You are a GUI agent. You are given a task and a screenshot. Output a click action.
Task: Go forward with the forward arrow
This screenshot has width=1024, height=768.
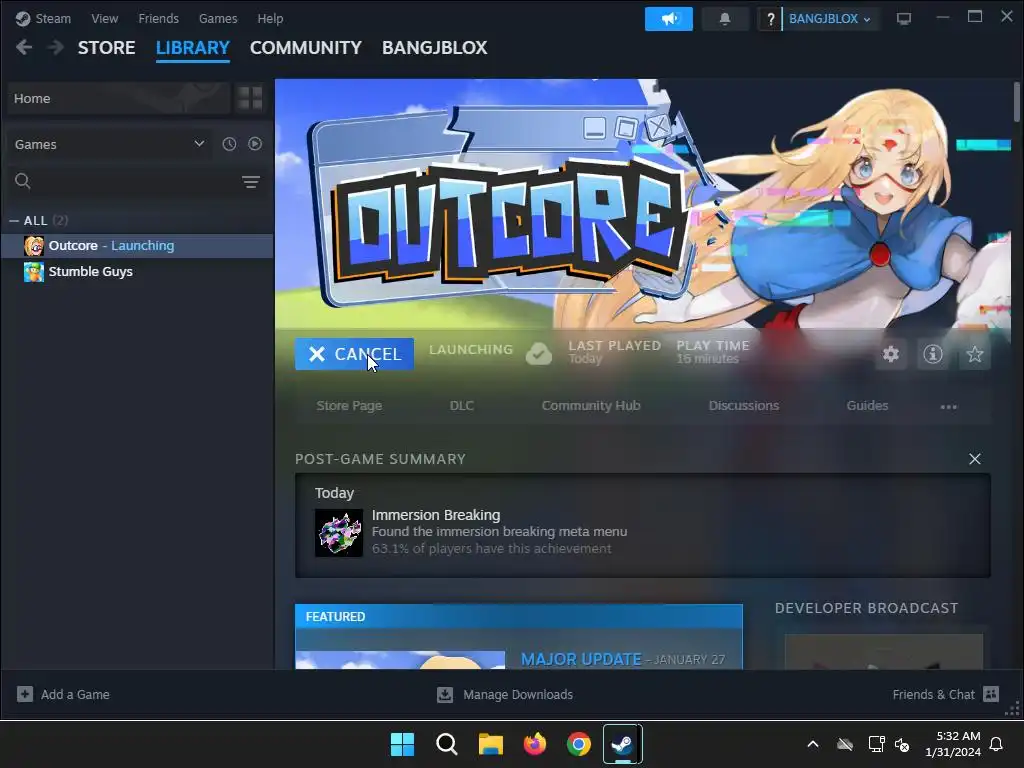pos(56,47)
